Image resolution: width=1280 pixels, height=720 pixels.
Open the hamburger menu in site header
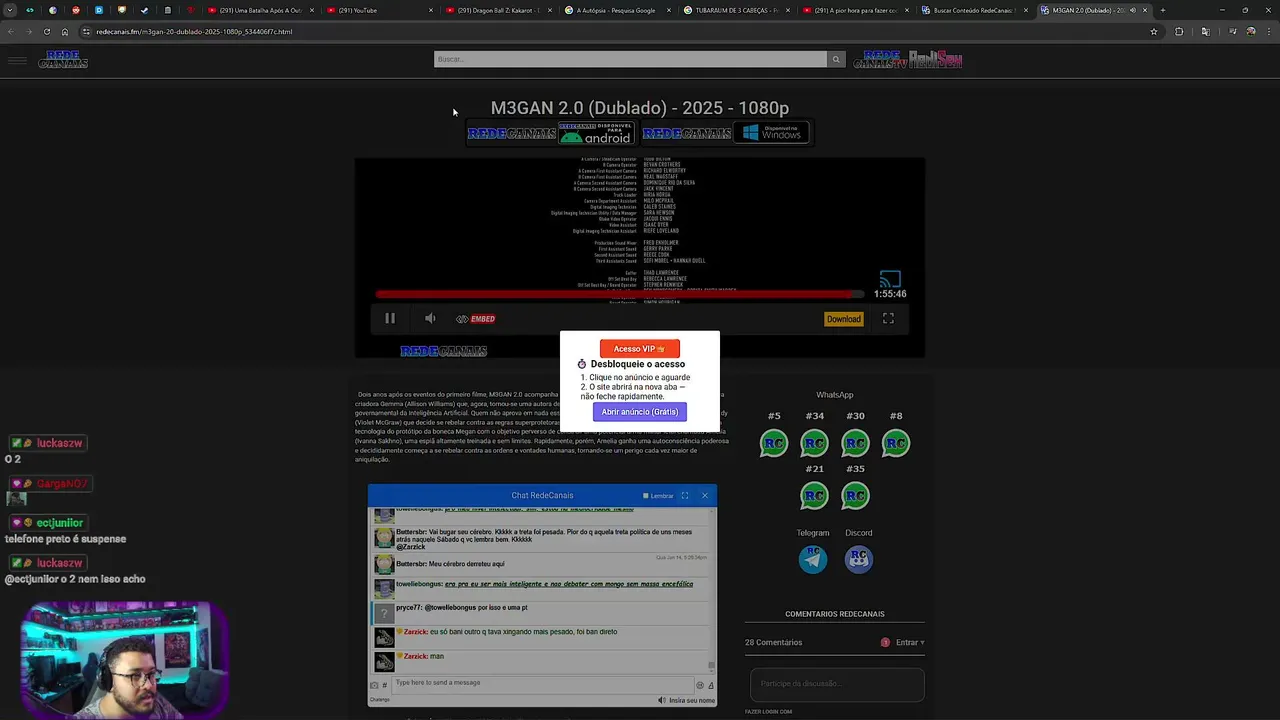point(17,61)
